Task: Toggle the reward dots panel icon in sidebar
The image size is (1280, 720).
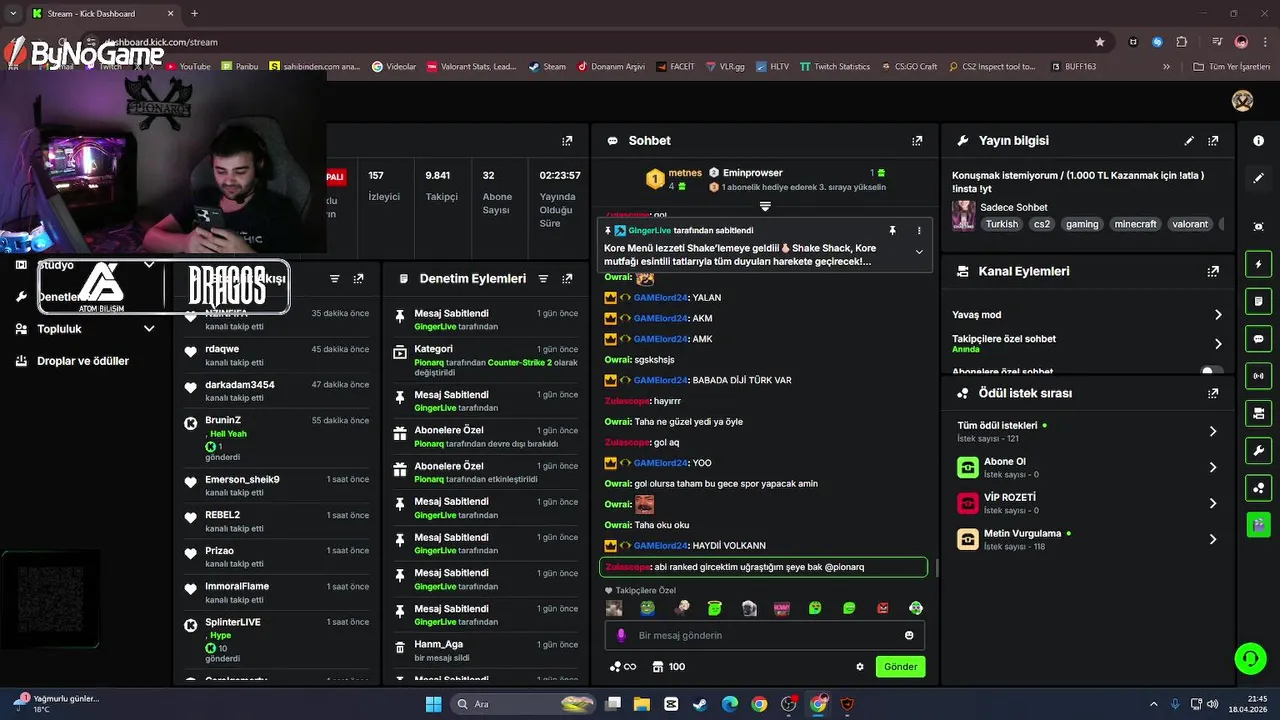Action: click(1258, 488)
